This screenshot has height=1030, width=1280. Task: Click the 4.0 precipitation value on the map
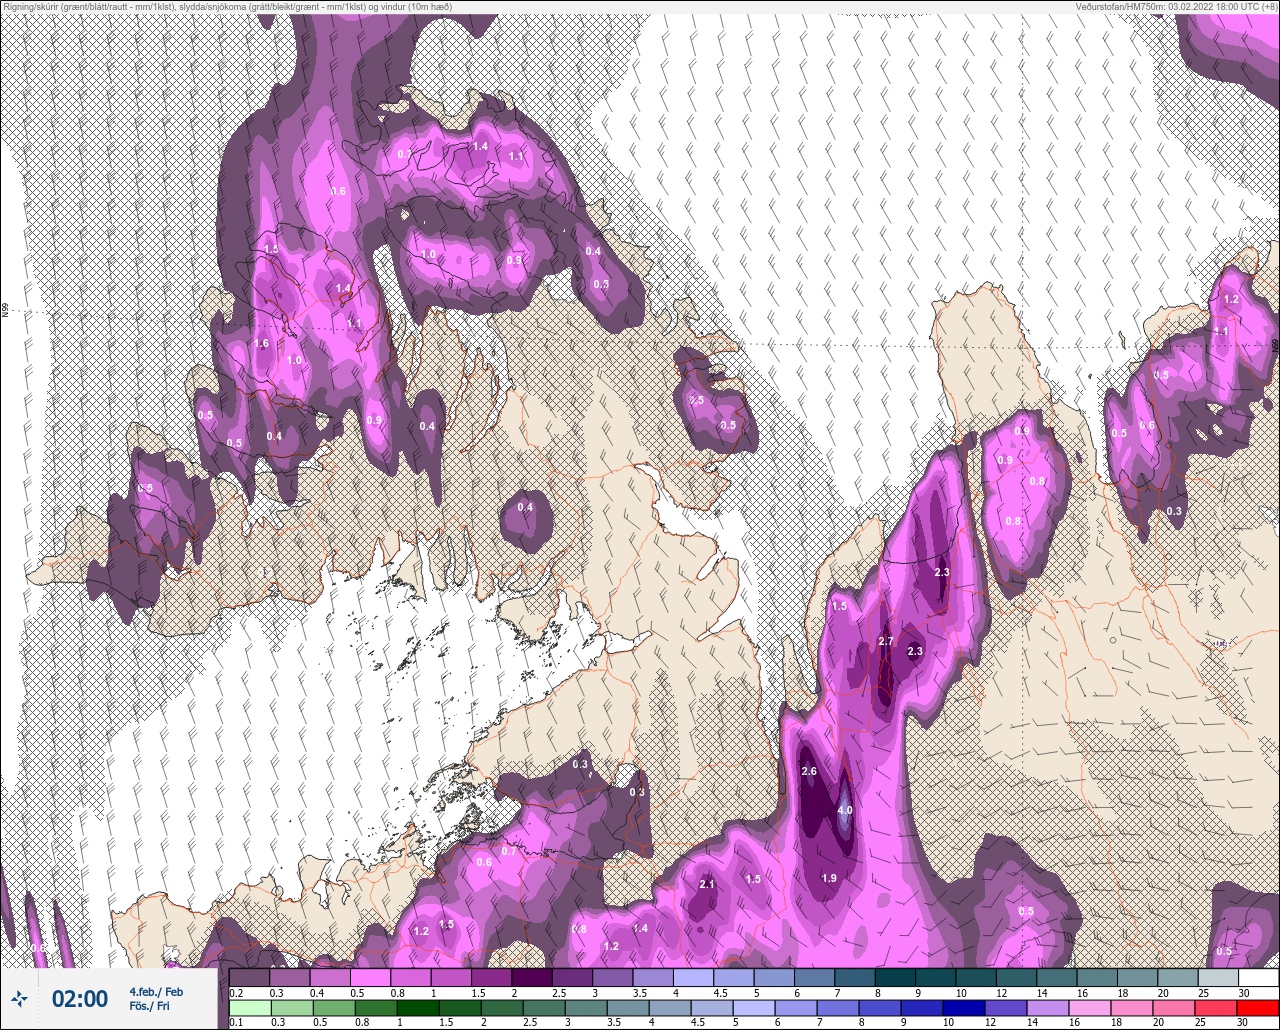coord(845,810)
